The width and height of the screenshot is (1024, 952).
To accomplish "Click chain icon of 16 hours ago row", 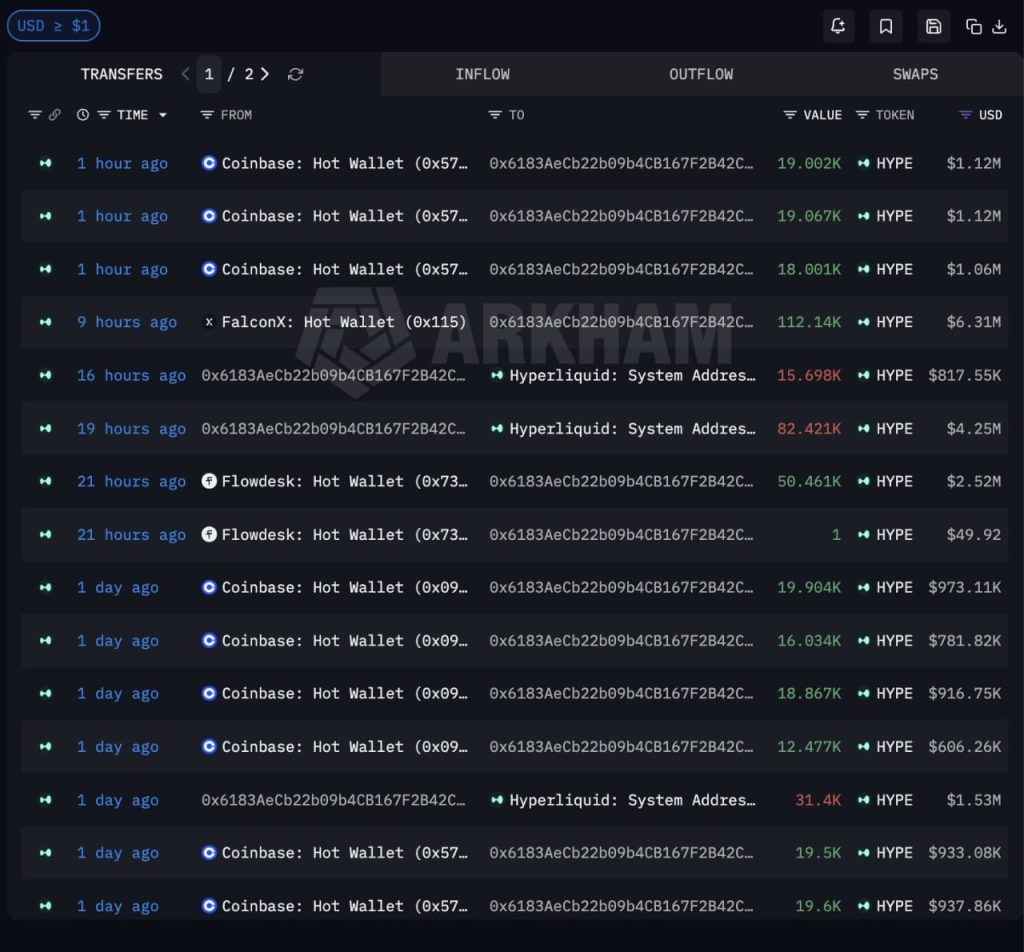I will [45, 375].
